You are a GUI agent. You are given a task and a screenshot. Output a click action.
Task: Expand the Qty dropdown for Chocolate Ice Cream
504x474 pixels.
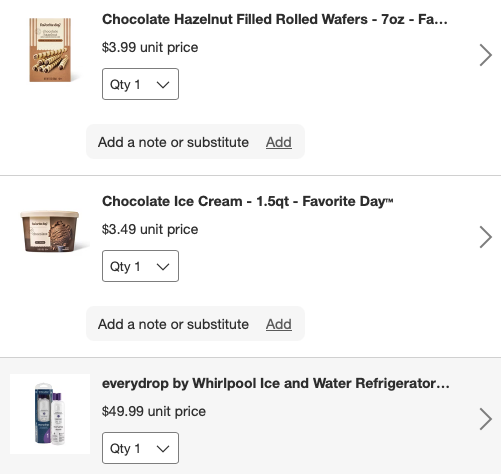click(140, 266)
